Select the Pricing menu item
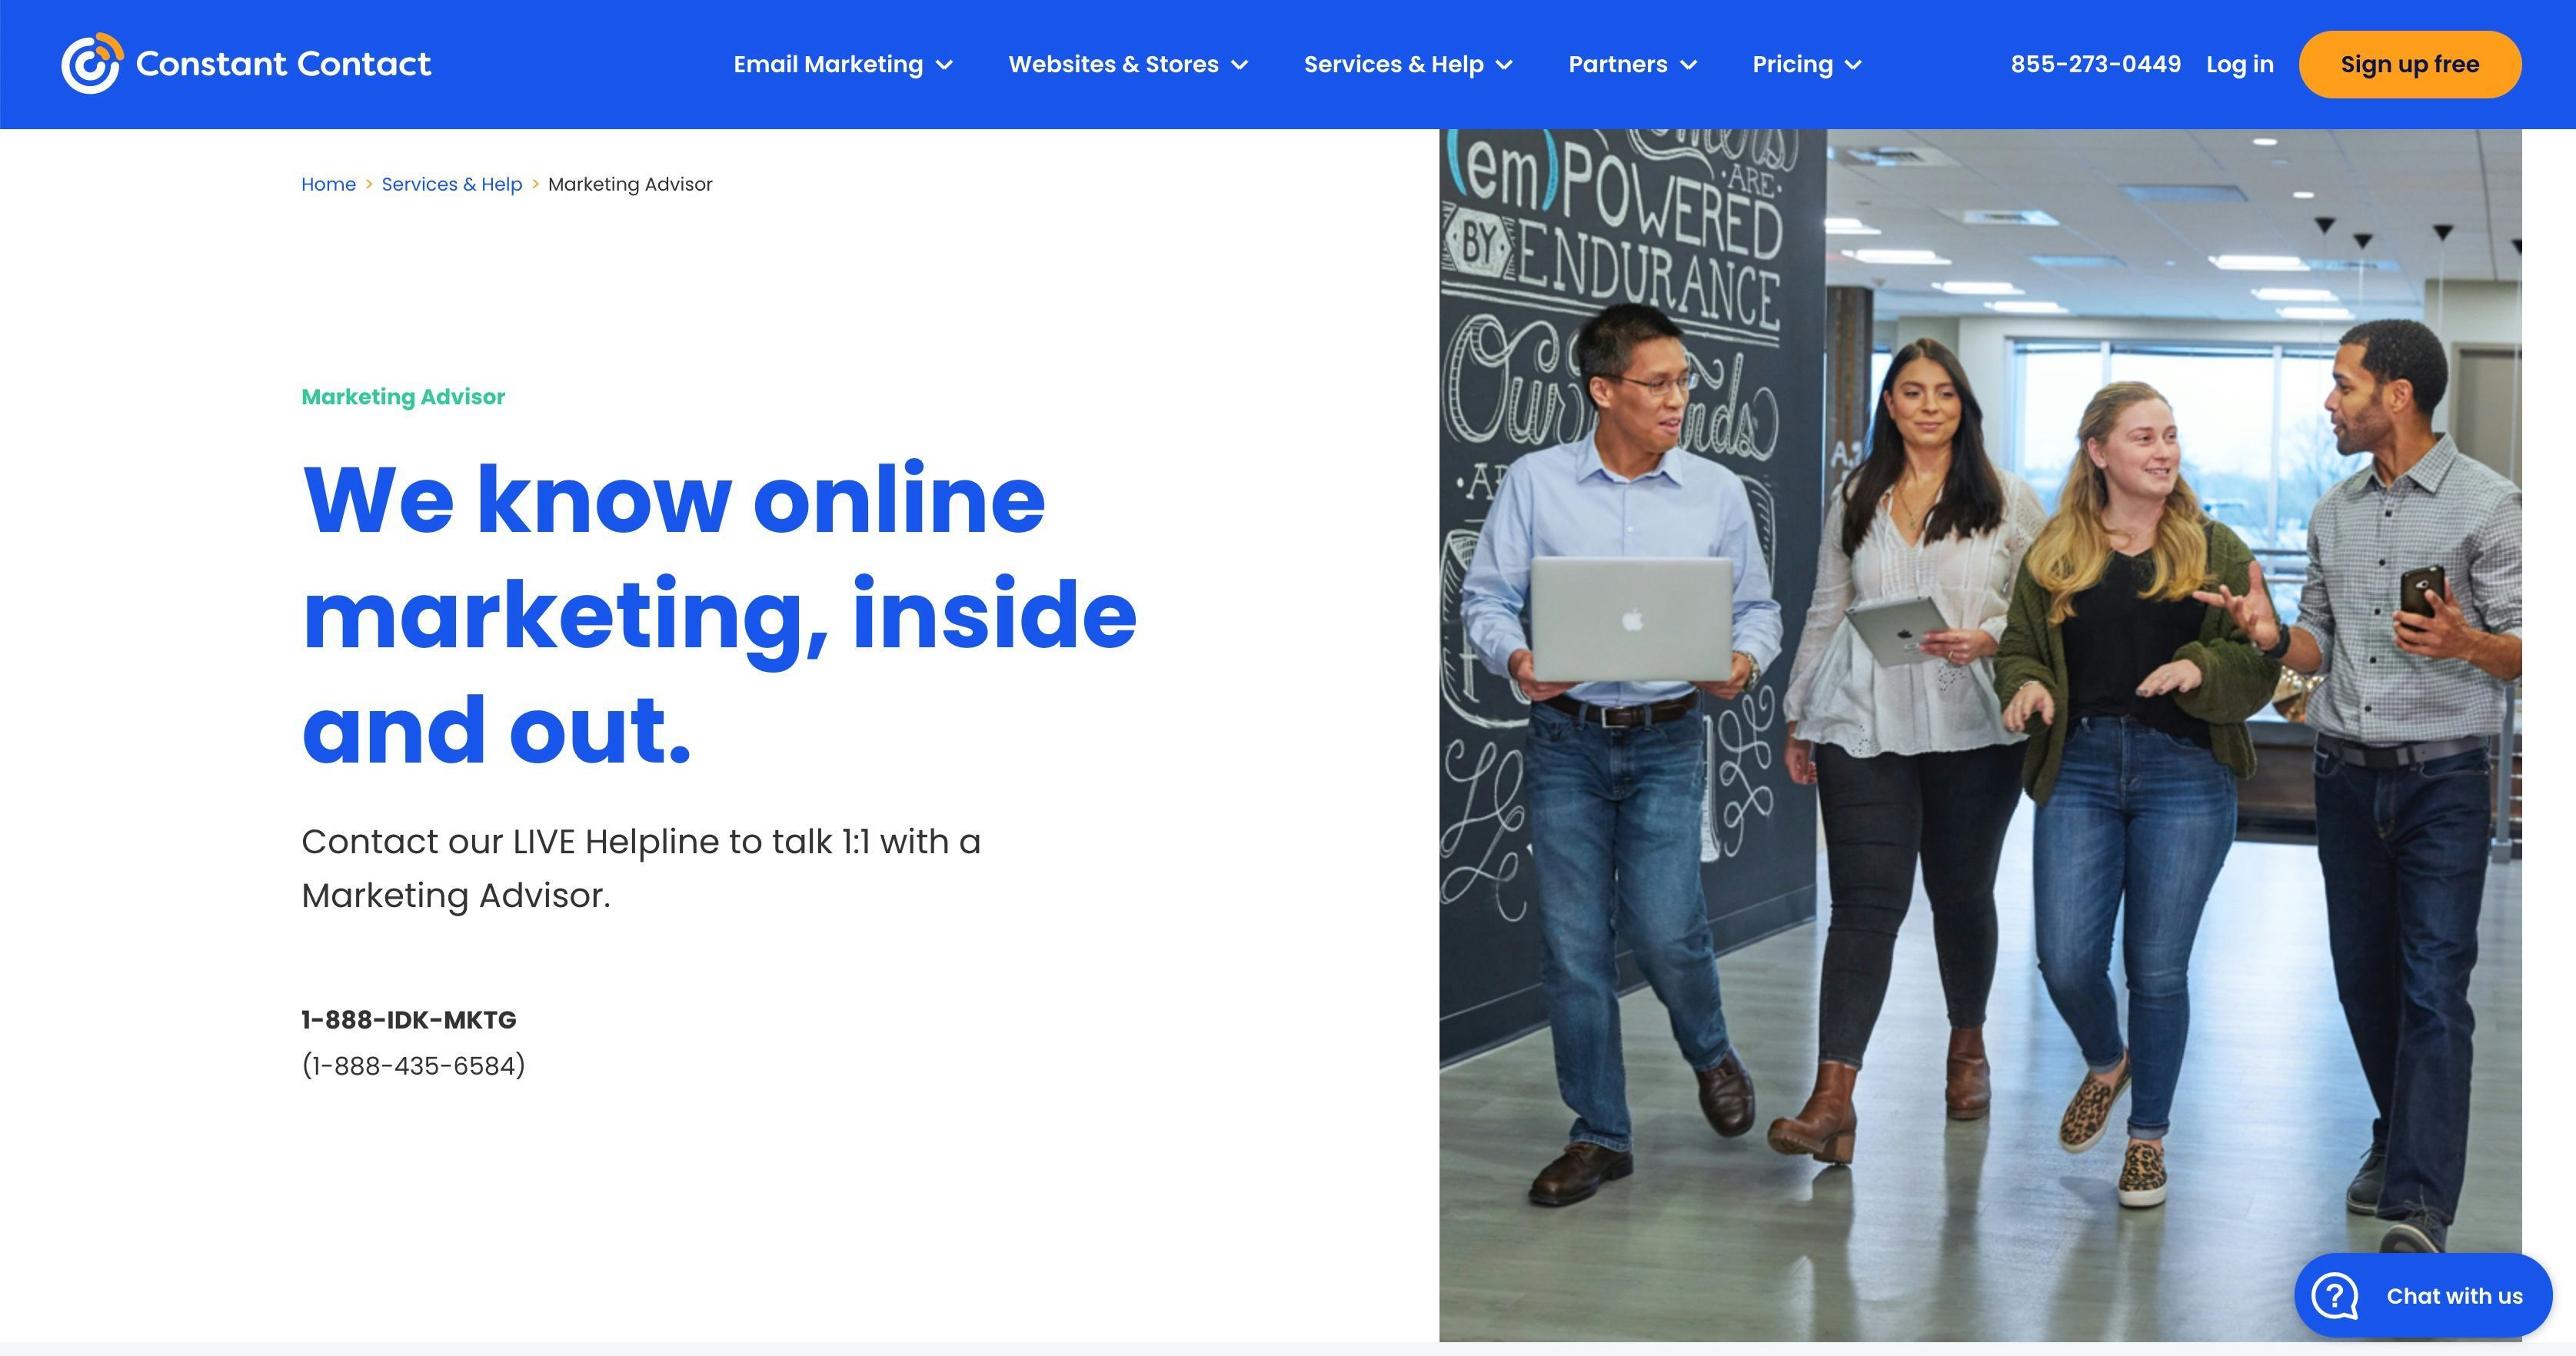Screen dimensions: 2576x1356 pyautogui.click(x=1792, y=64)
